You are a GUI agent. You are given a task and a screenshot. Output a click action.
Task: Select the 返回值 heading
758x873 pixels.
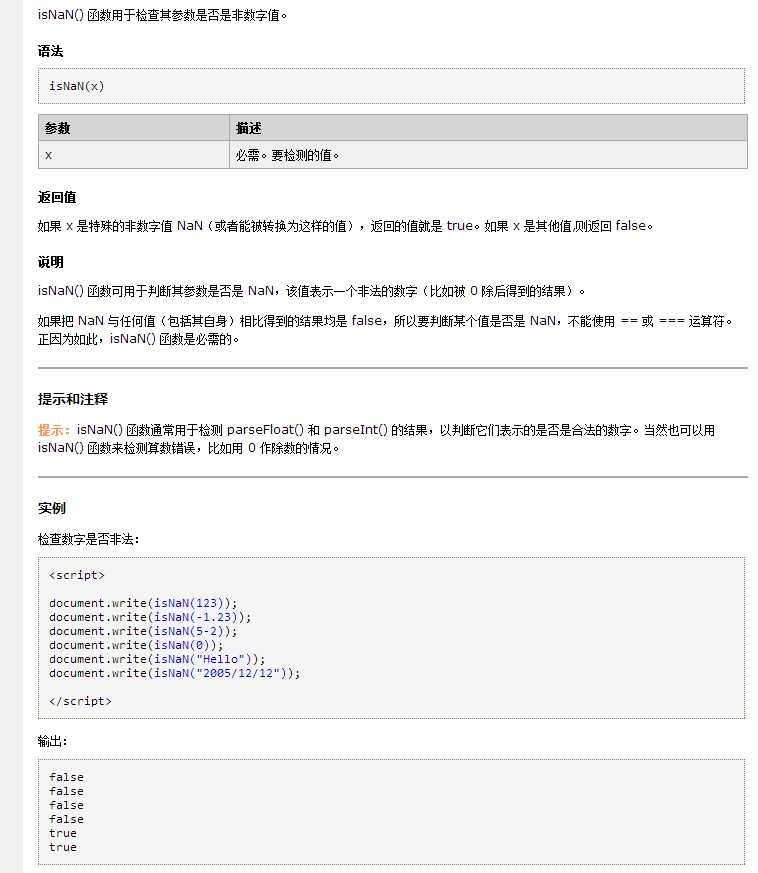click(x=57, y=197)
